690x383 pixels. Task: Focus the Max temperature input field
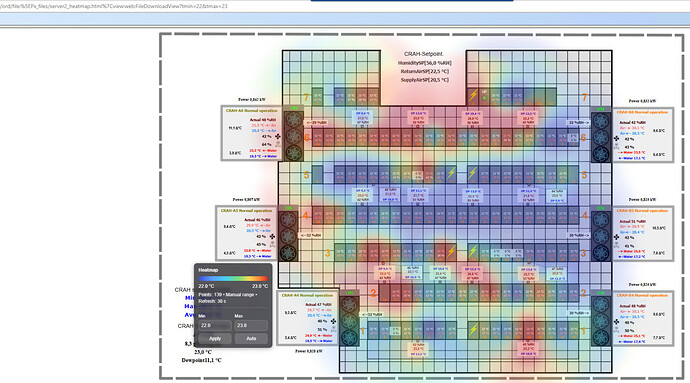pyautogui.click(x=251, y=325)
